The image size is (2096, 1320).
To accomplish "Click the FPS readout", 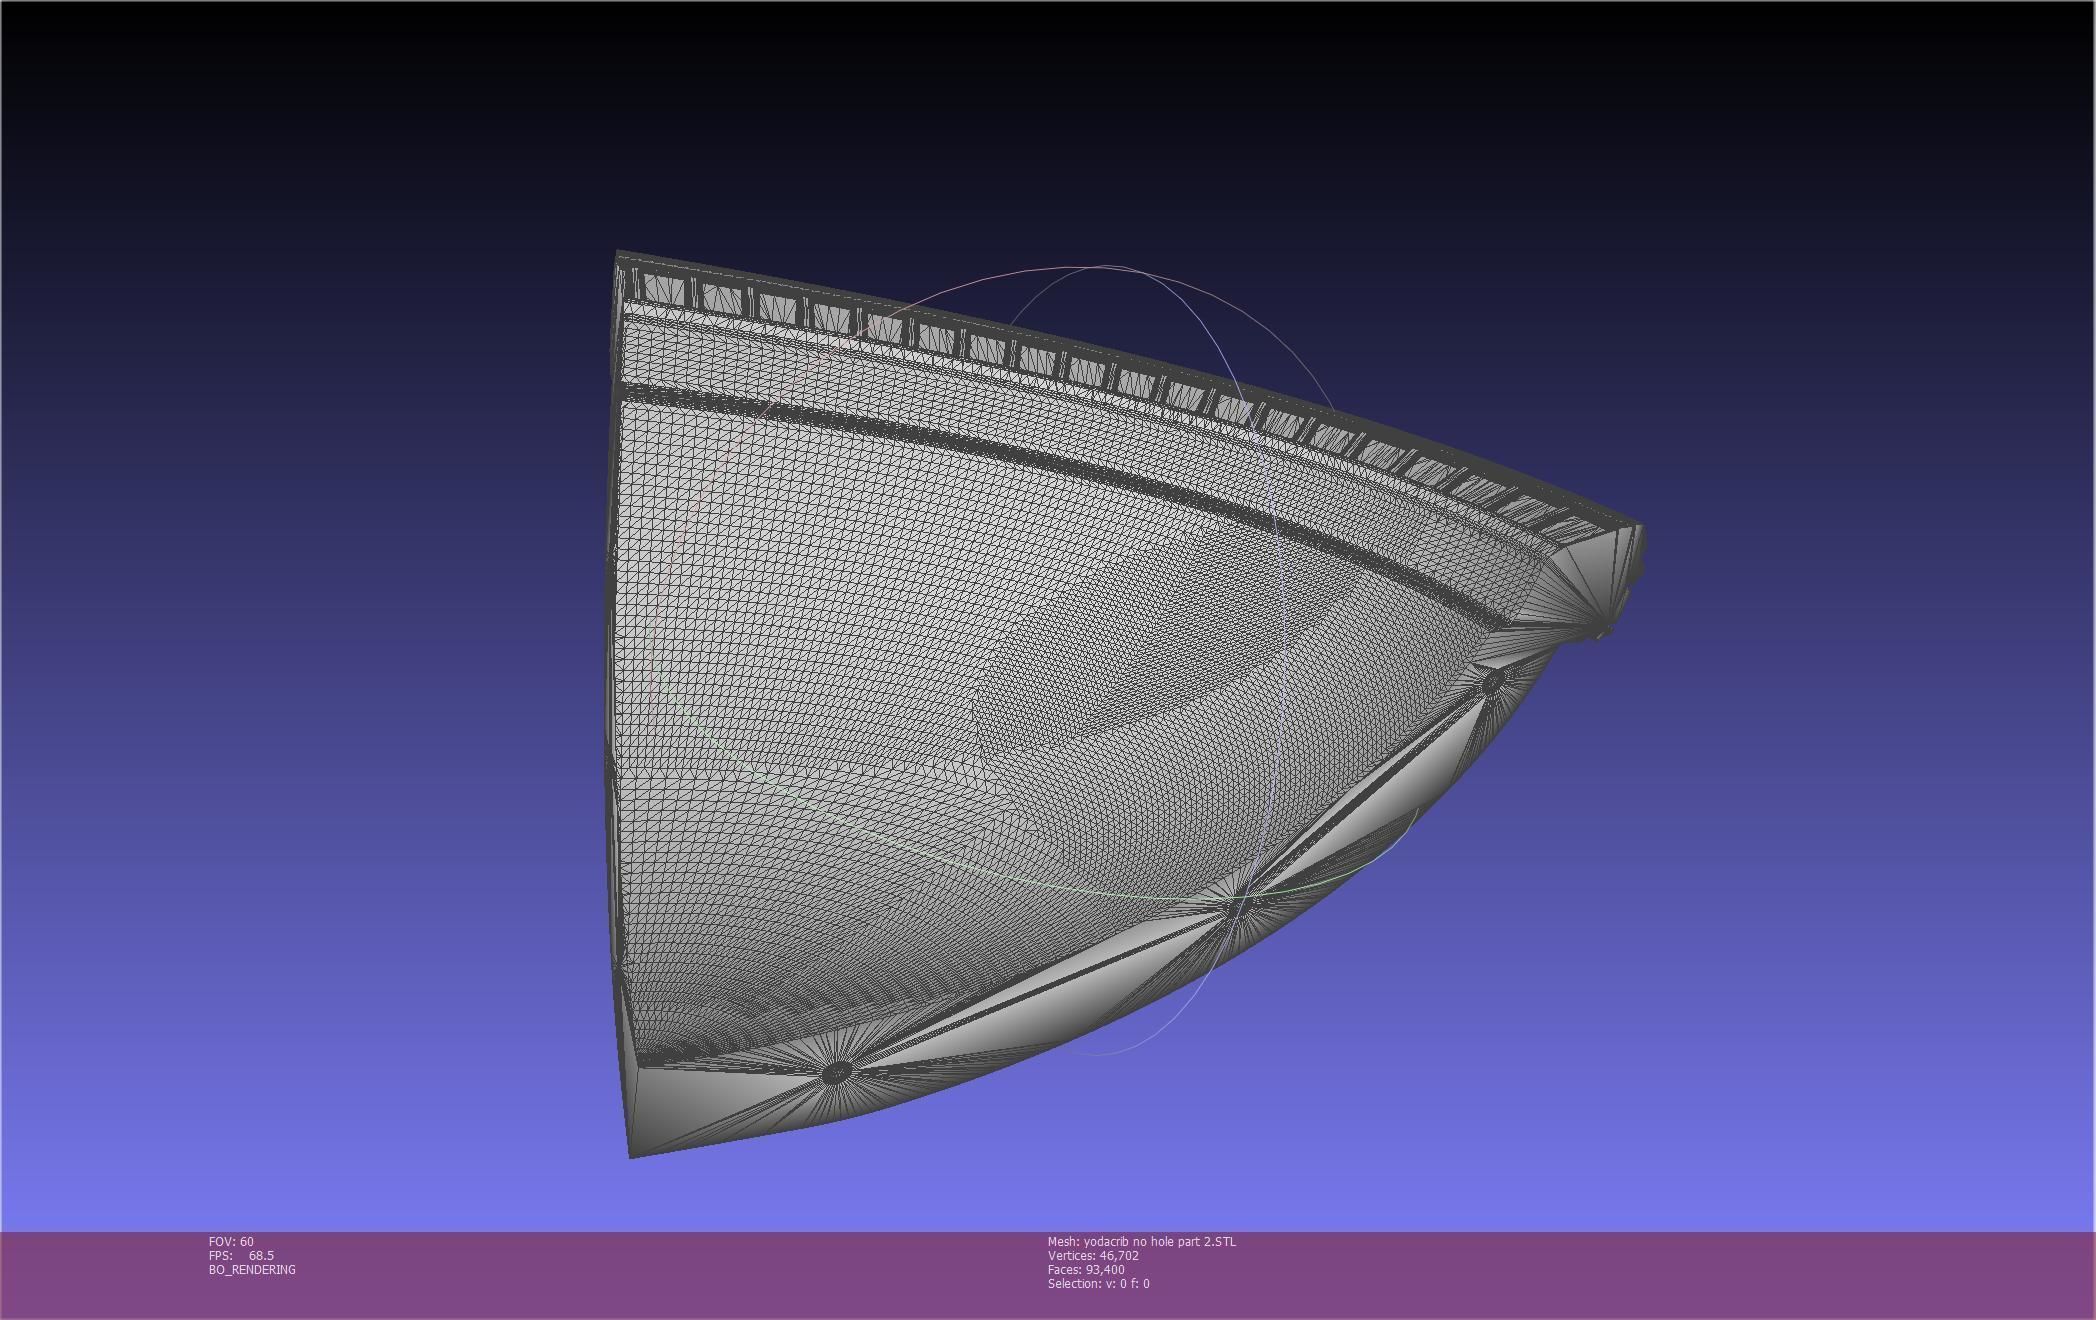I will [x=241, y=1256].
